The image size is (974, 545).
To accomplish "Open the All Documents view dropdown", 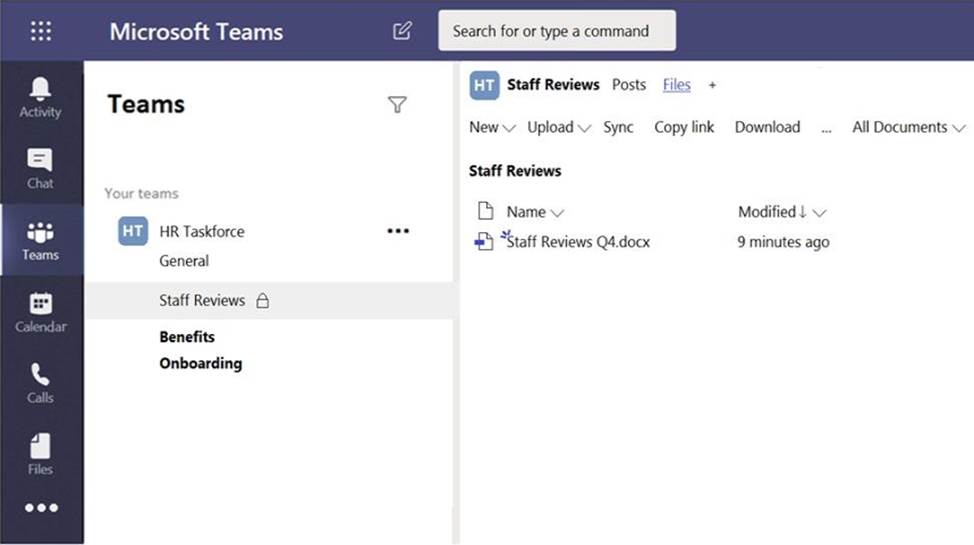I will (x=908, y=127).
